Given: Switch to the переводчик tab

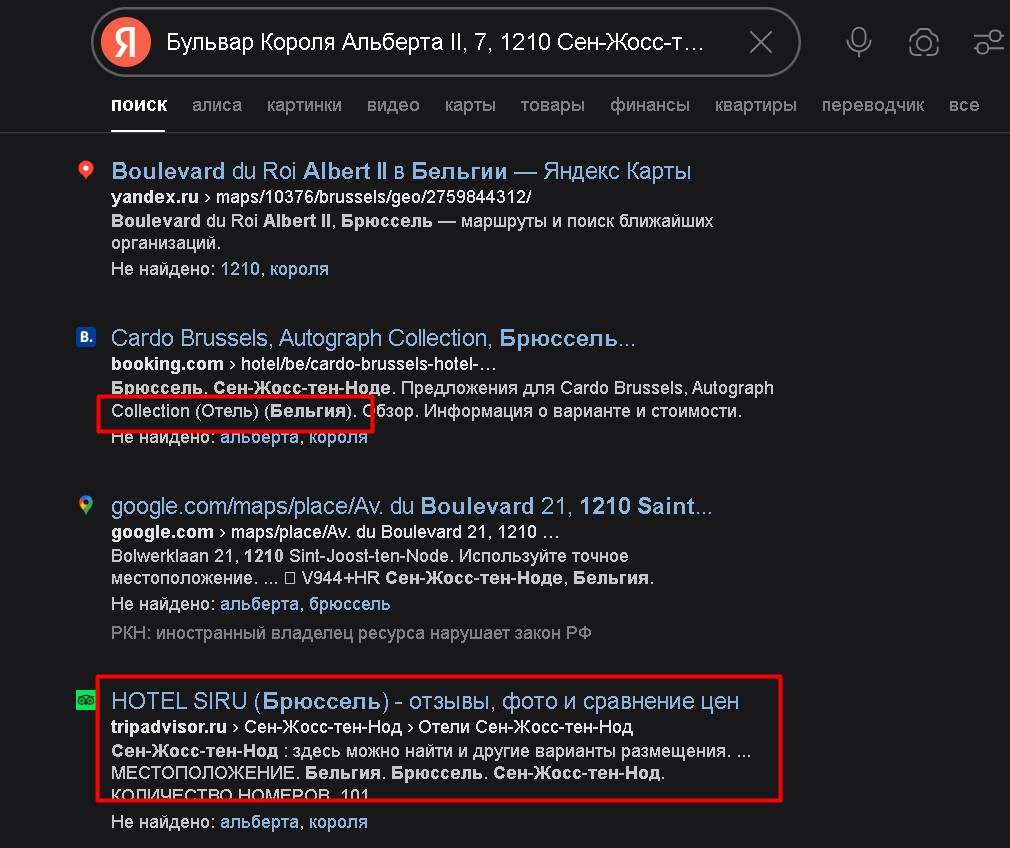Looking at the screenshot, I should point(873,105).
